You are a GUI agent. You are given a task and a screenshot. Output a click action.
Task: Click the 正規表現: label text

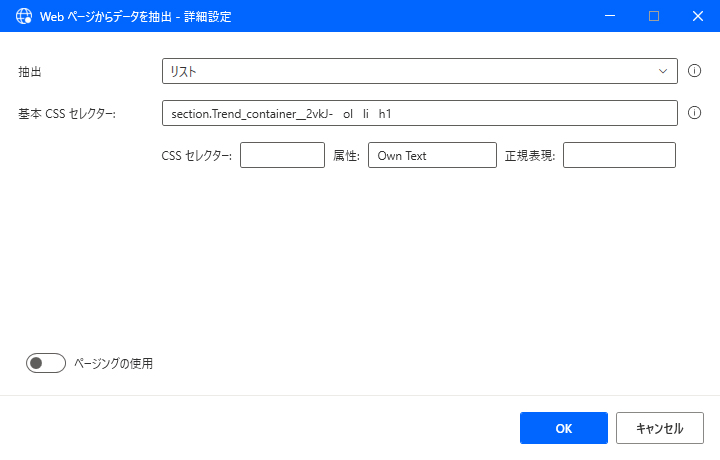(x=530, y=156)
